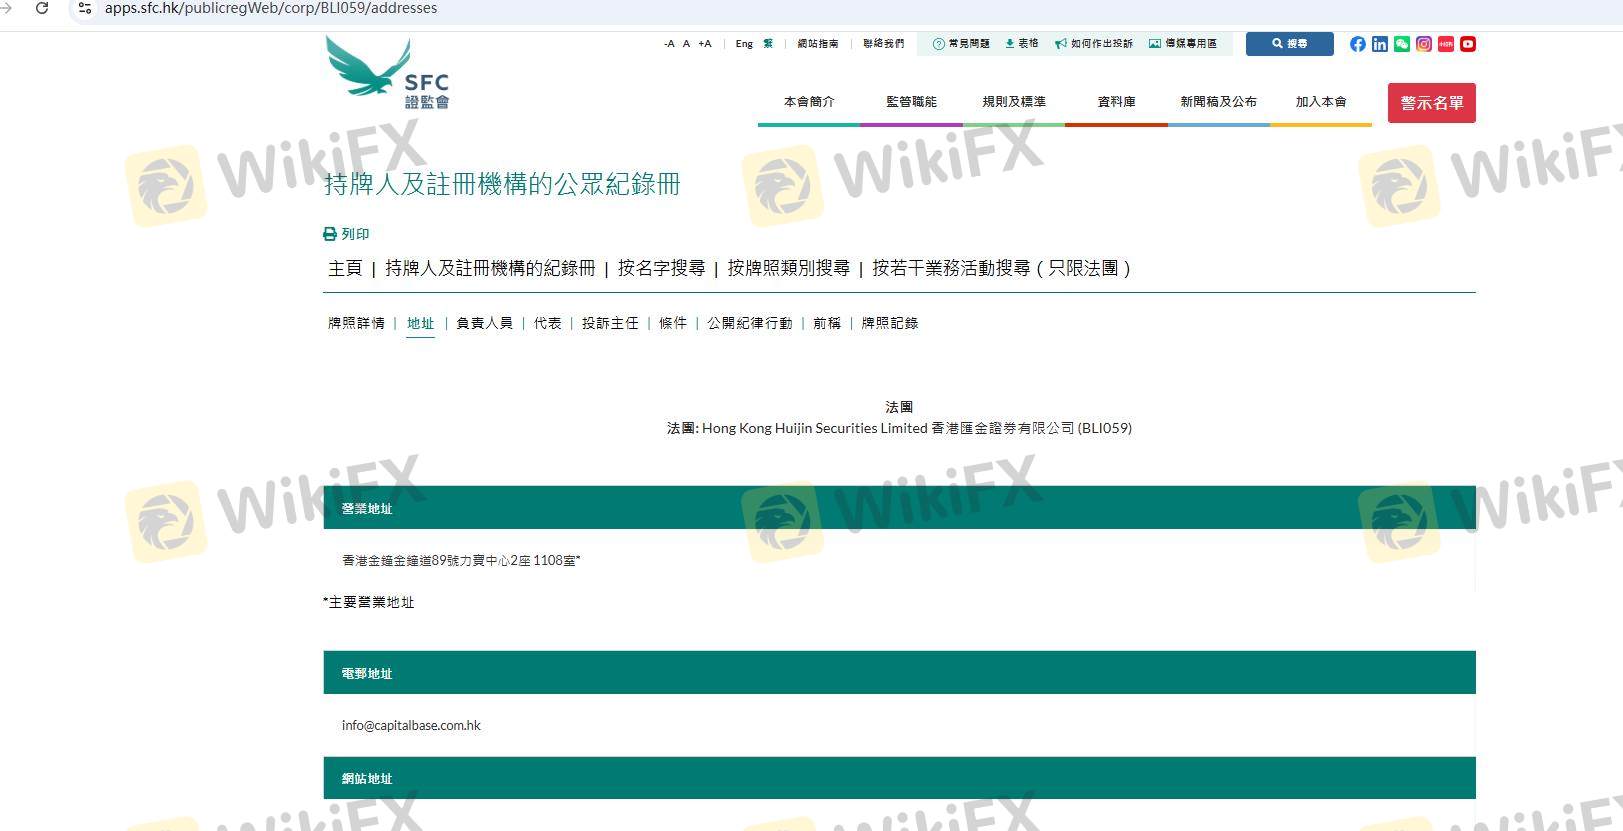The width and height of the screenshot is (1623, 831).
Task: Click the 持牌人及註冊機構的公眾紀錄冊 page title
Action: (502, 184)
